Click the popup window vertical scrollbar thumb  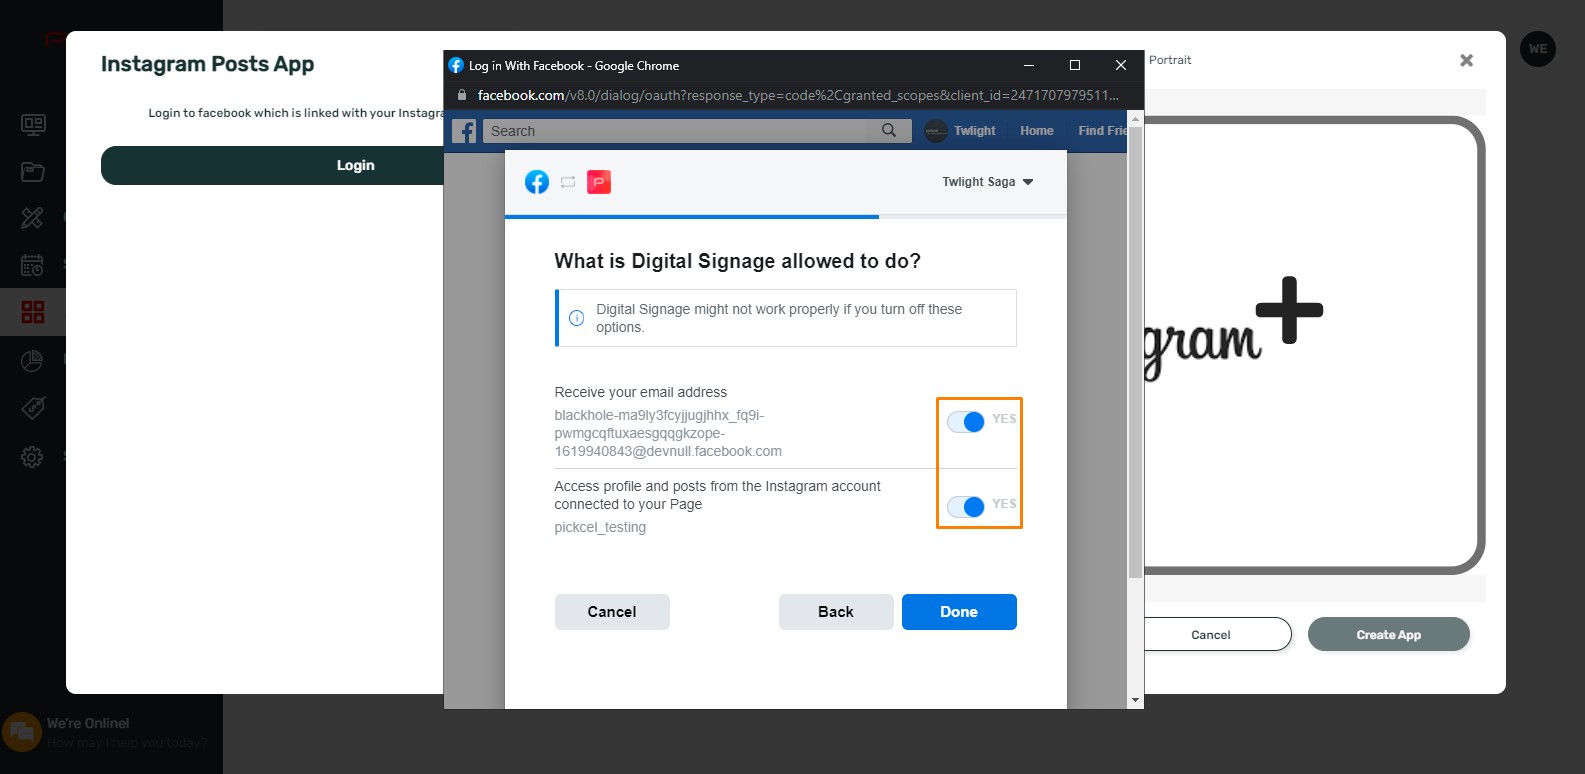pyautogui.click(x=1135, y=351)
